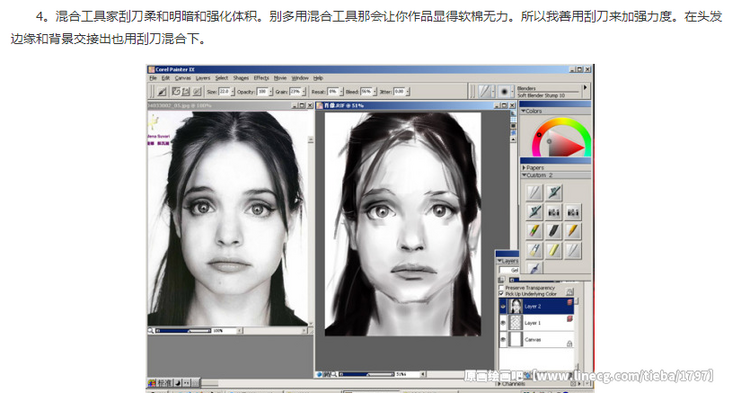Select the rainbow crayon icon in Custom palette

click(534, 231)
